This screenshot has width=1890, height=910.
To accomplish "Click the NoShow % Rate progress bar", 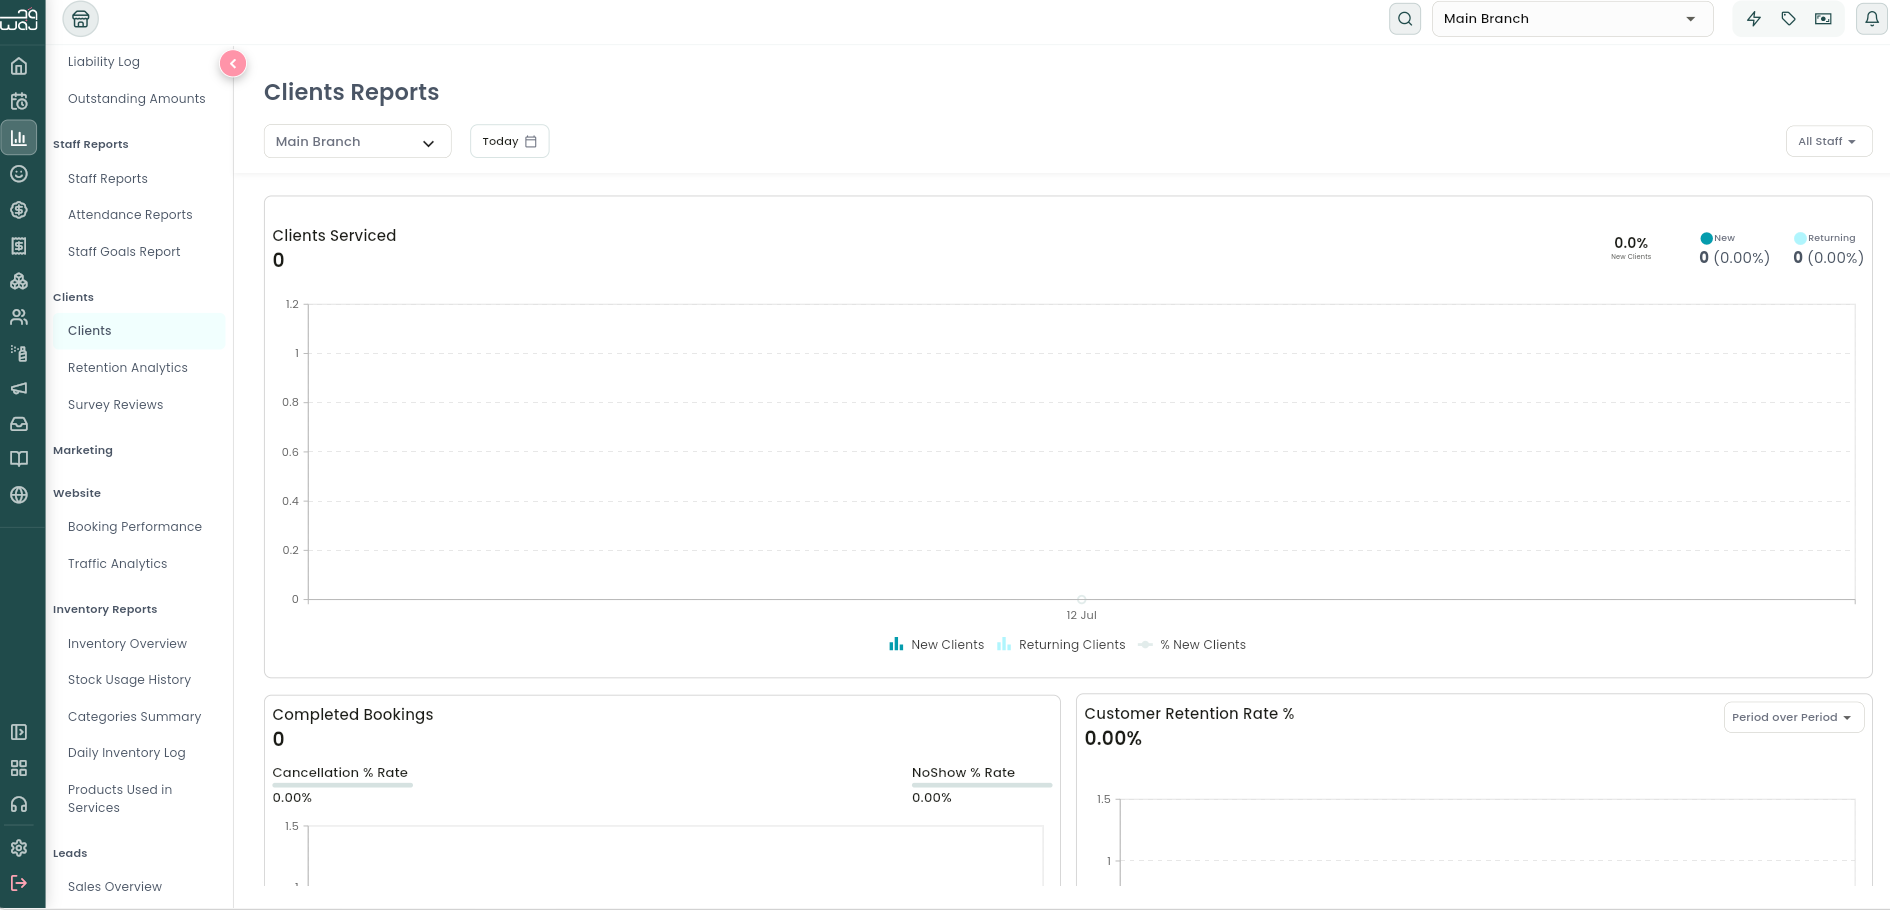I will [982, 785].
